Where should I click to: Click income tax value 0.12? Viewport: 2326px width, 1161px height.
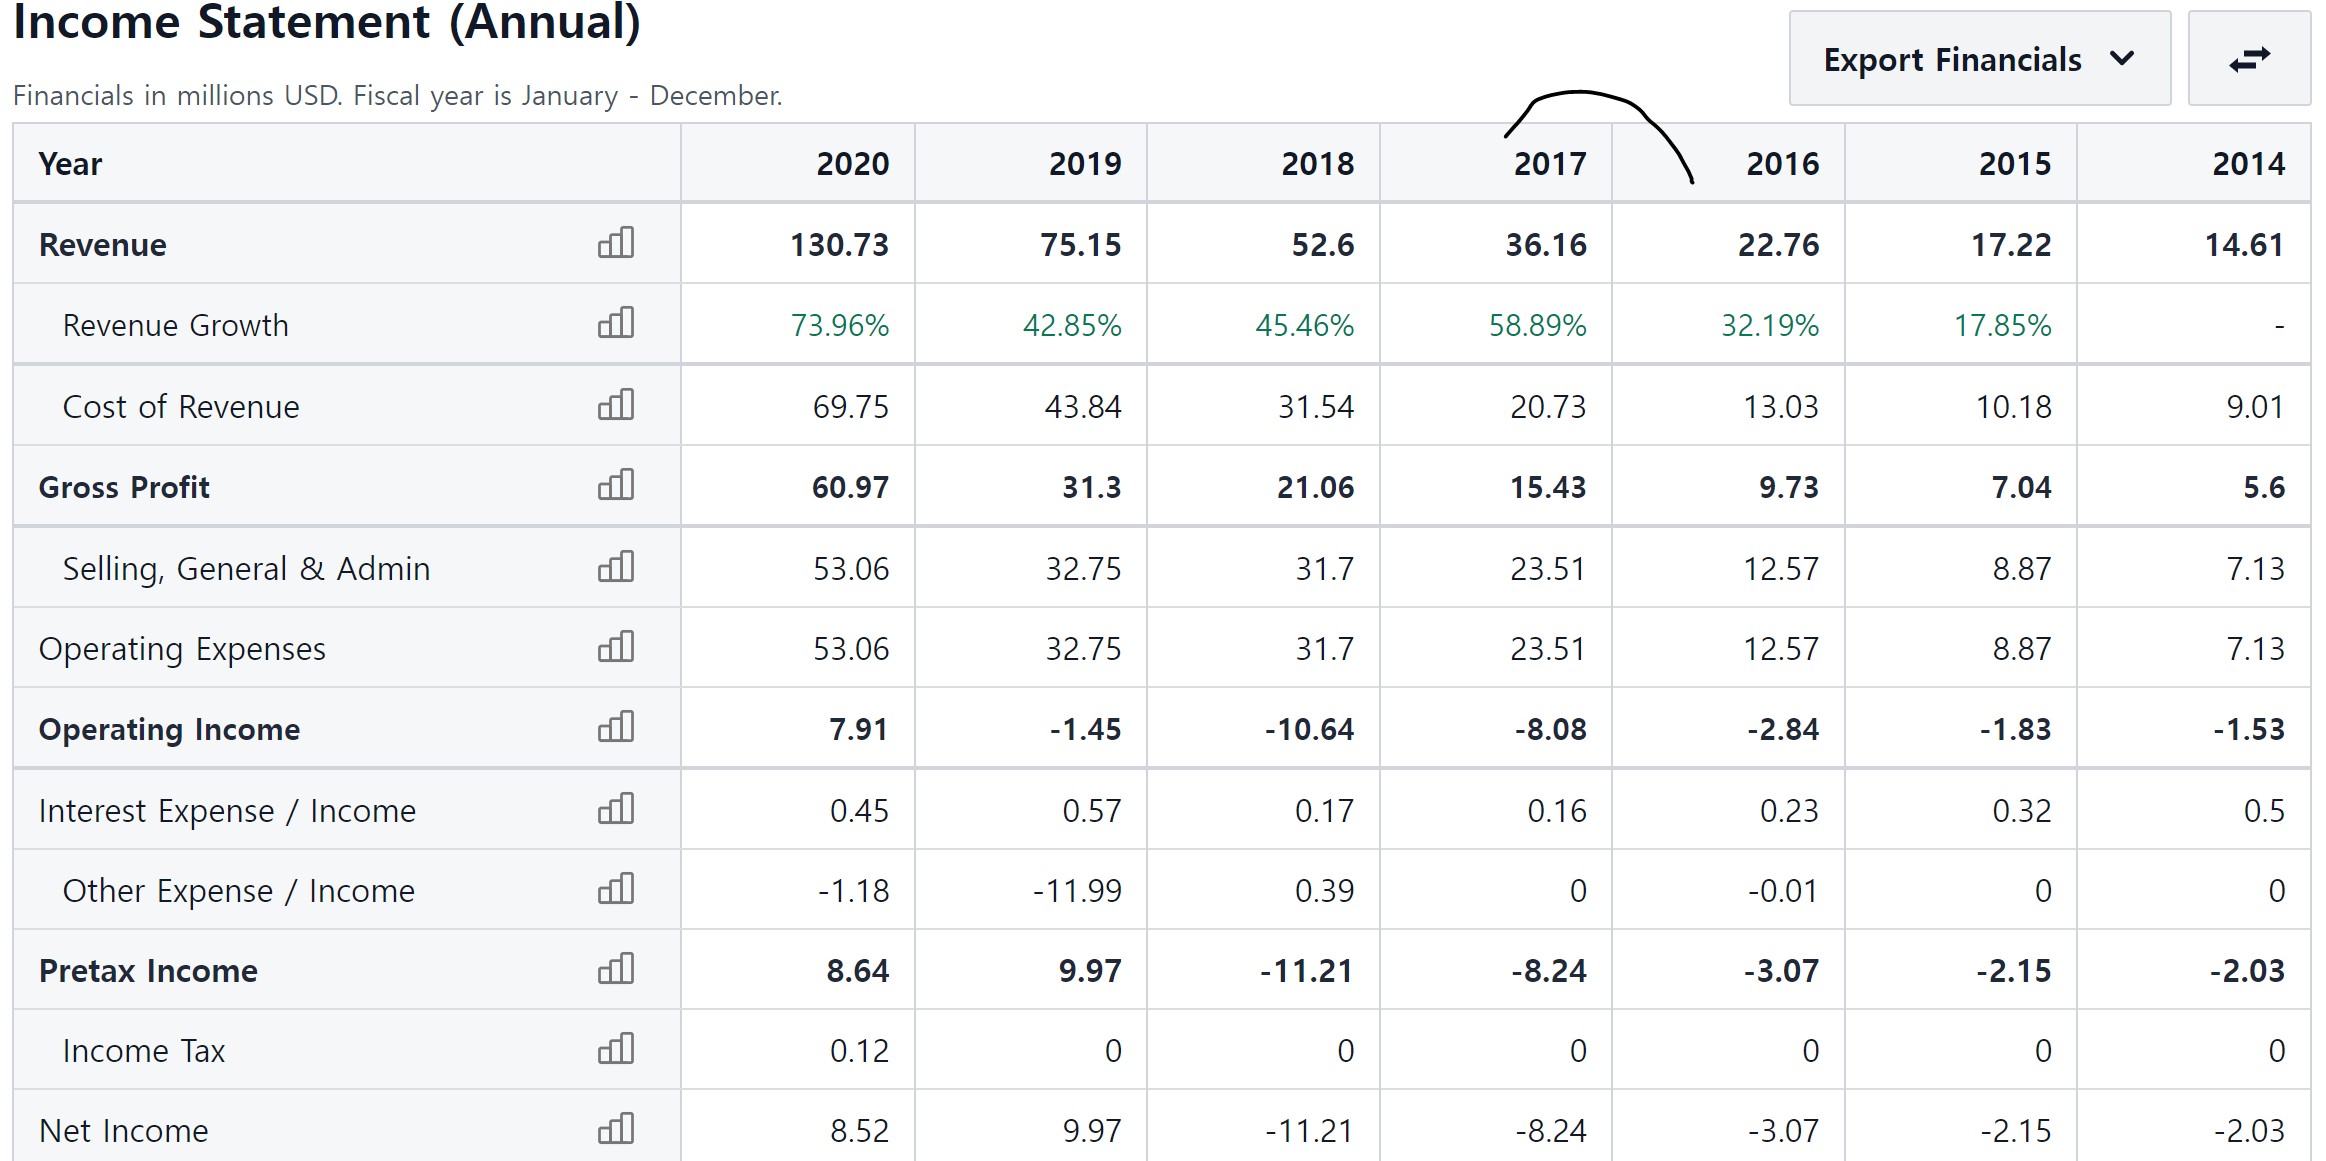tap(859, 1051)
